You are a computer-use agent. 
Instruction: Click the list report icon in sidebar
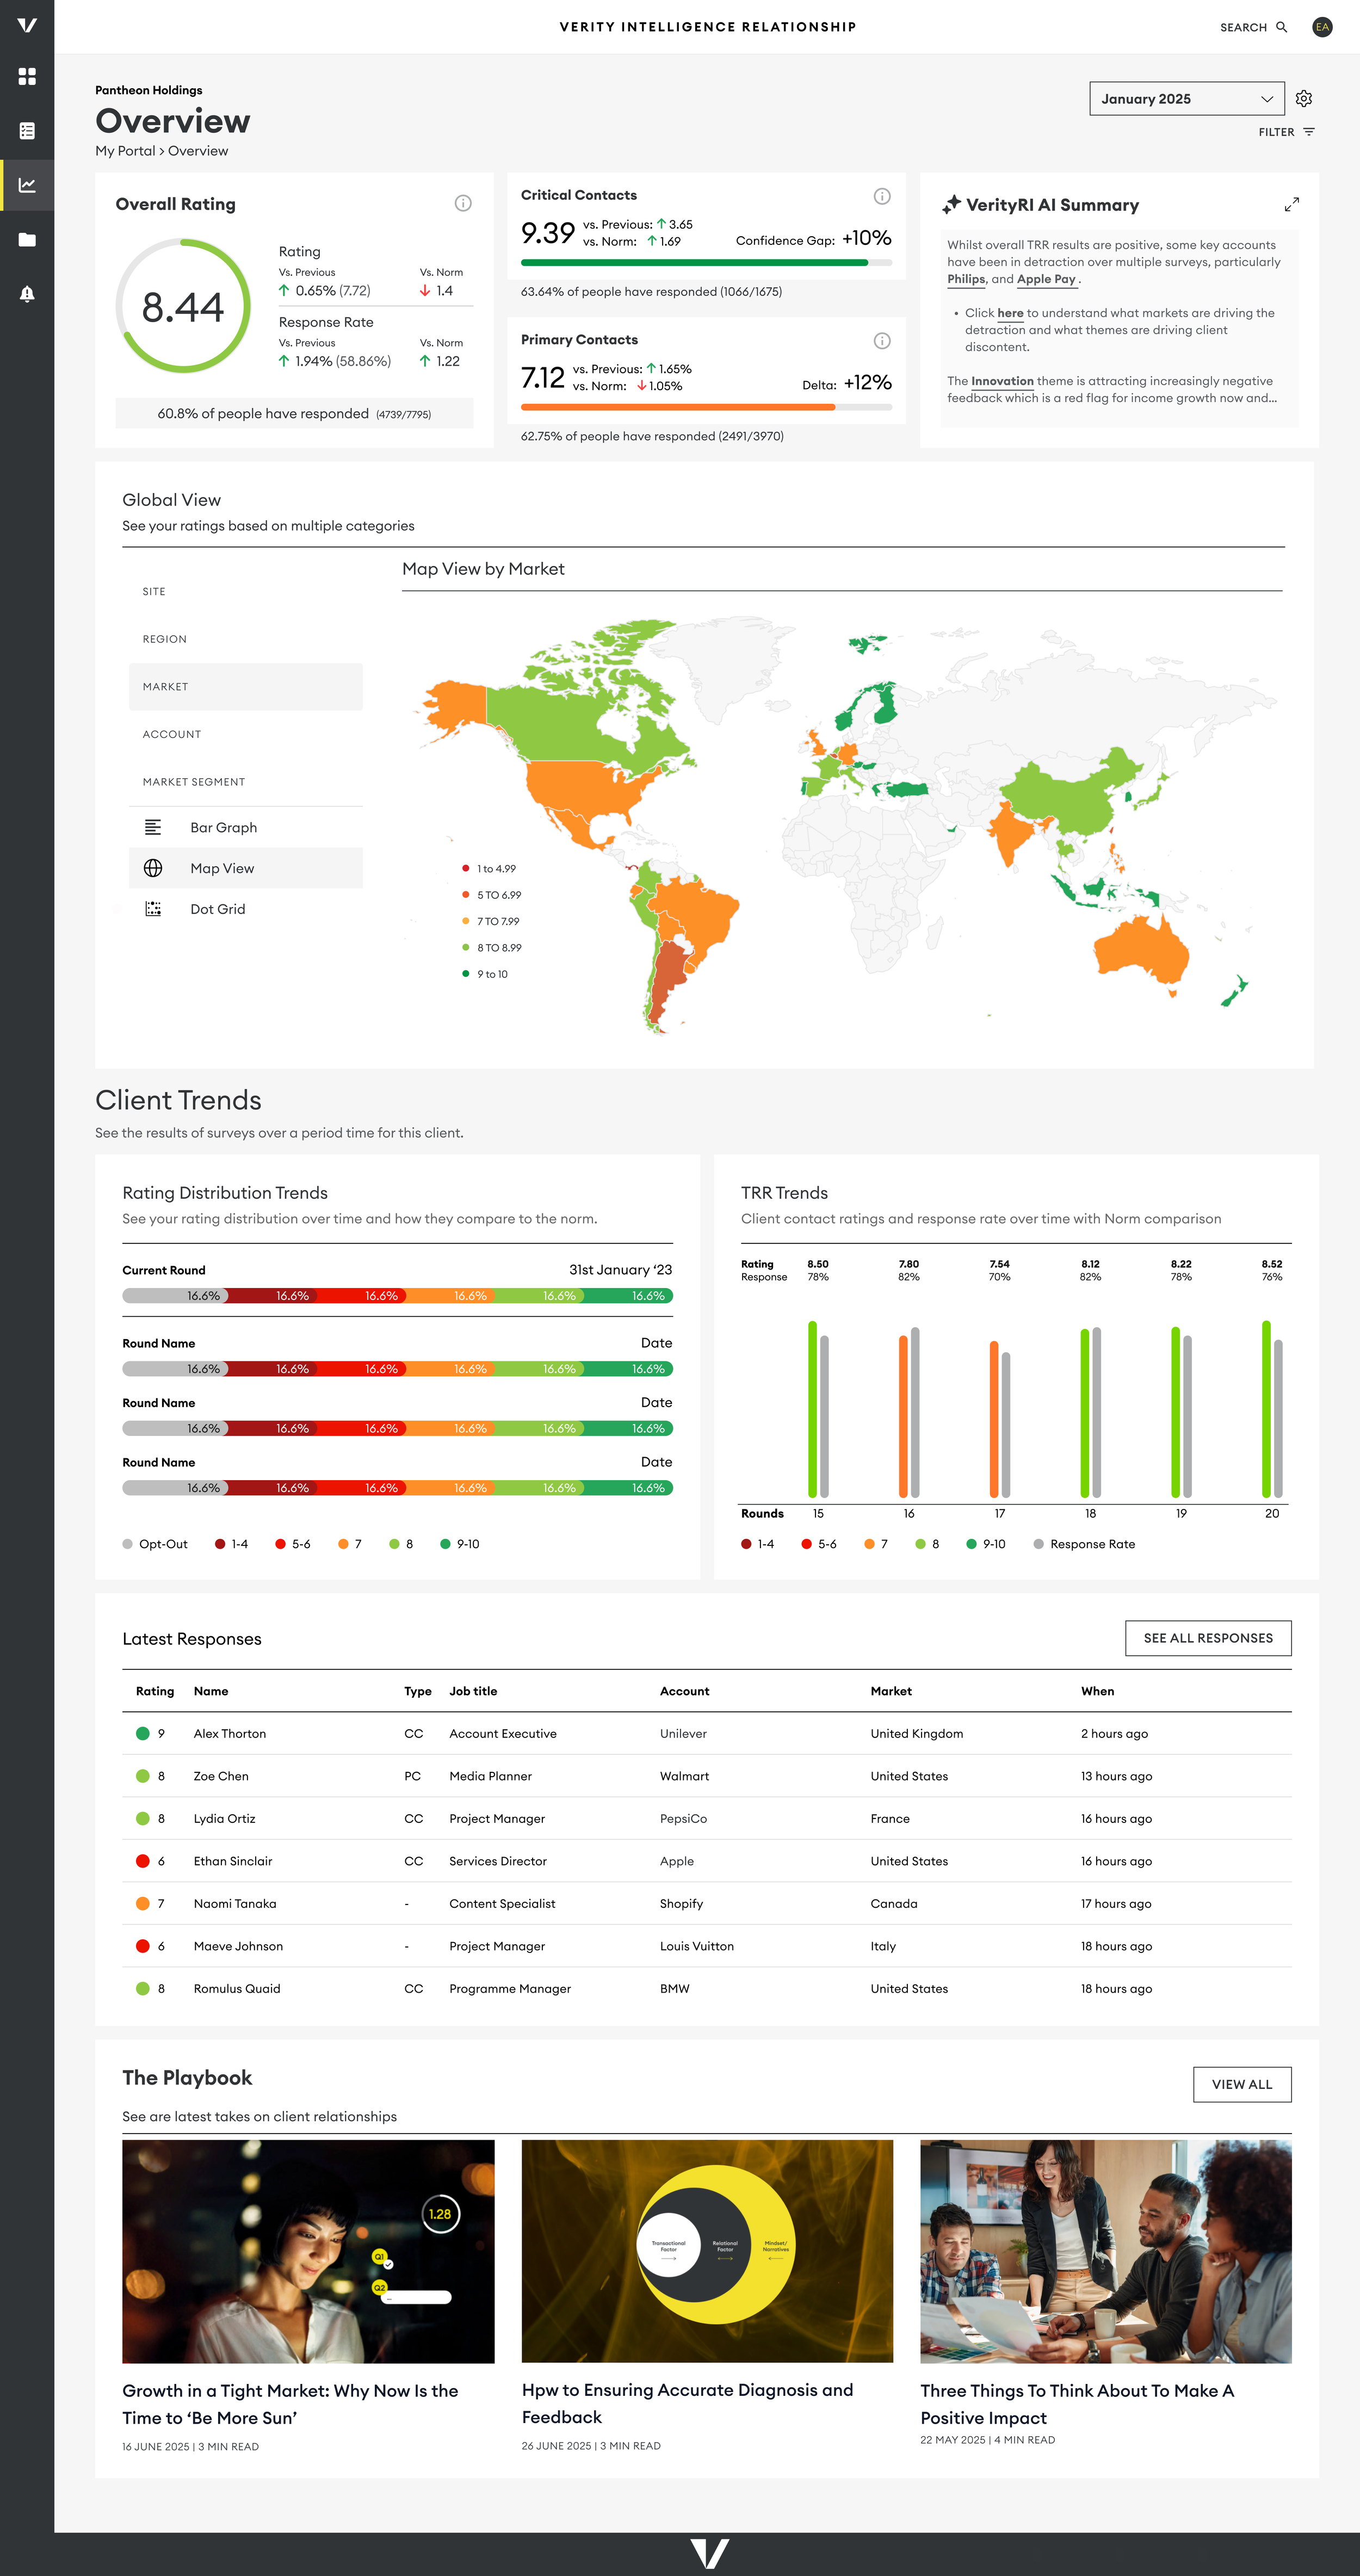[27, 131]
